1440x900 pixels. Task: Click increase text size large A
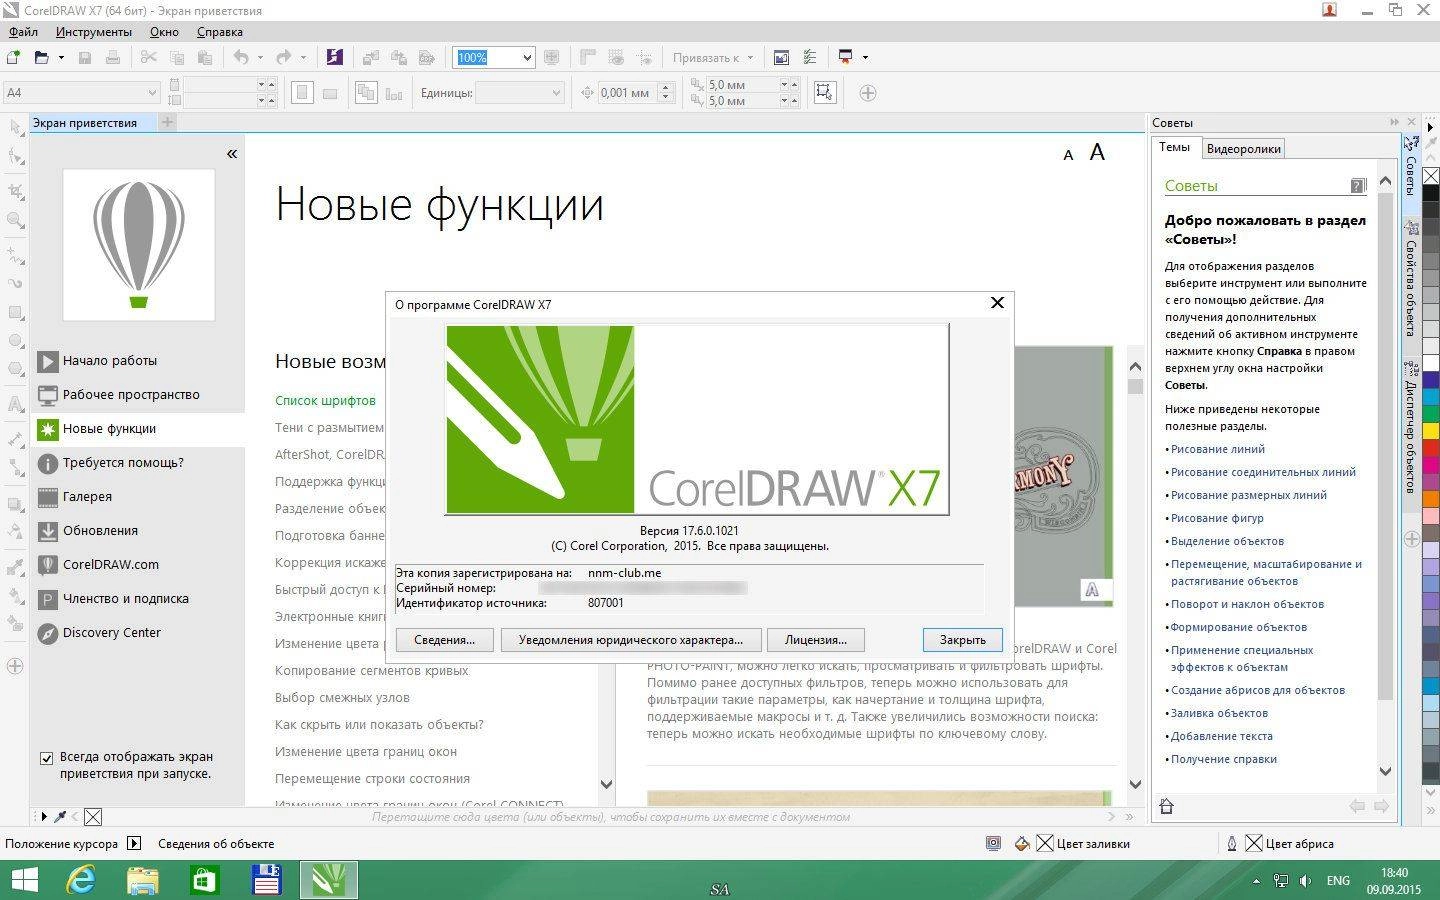click(1097, 152)
